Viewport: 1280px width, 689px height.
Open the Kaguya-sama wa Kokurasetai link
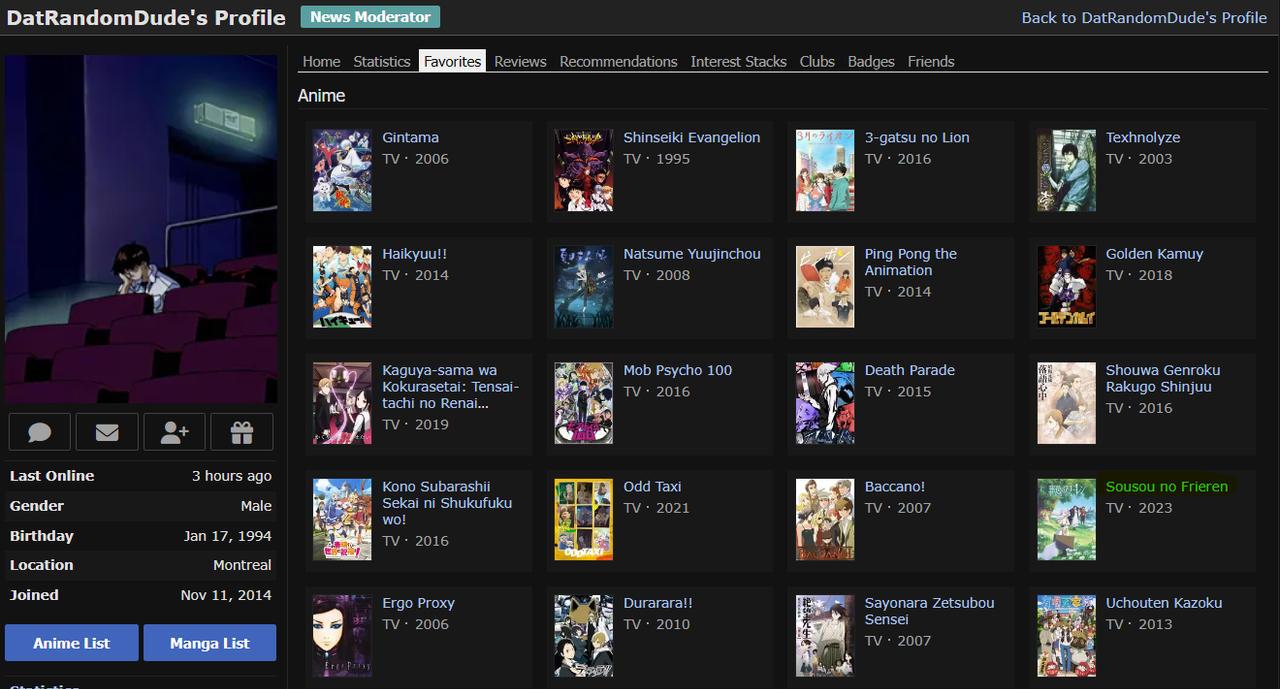tap(451, 387)
